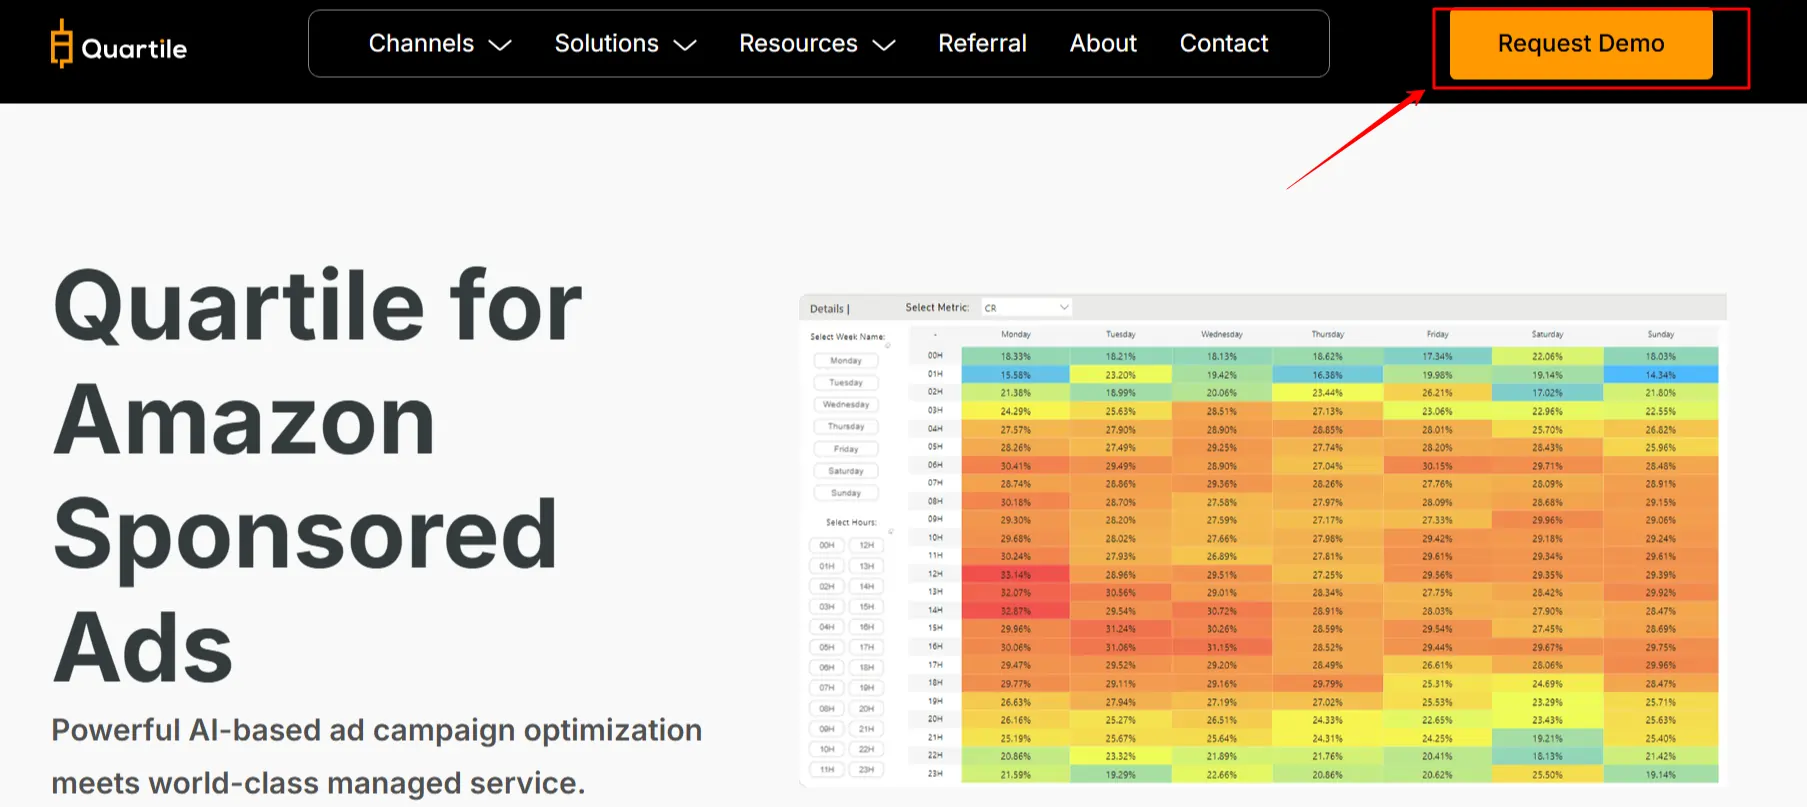Click the 18.03% cell in Sunday column

pyautogui.click(x=1660, y=356)
